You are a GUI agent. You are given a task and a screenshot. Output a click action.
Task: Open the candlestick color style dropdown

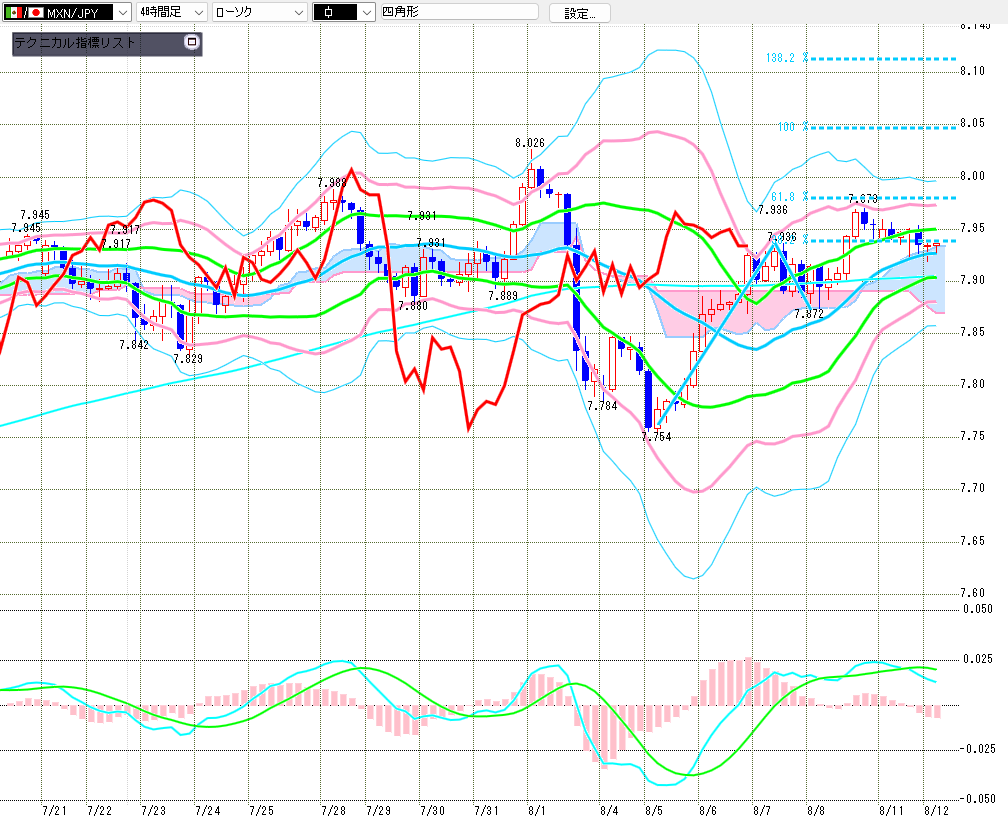[x=344, y=12]
